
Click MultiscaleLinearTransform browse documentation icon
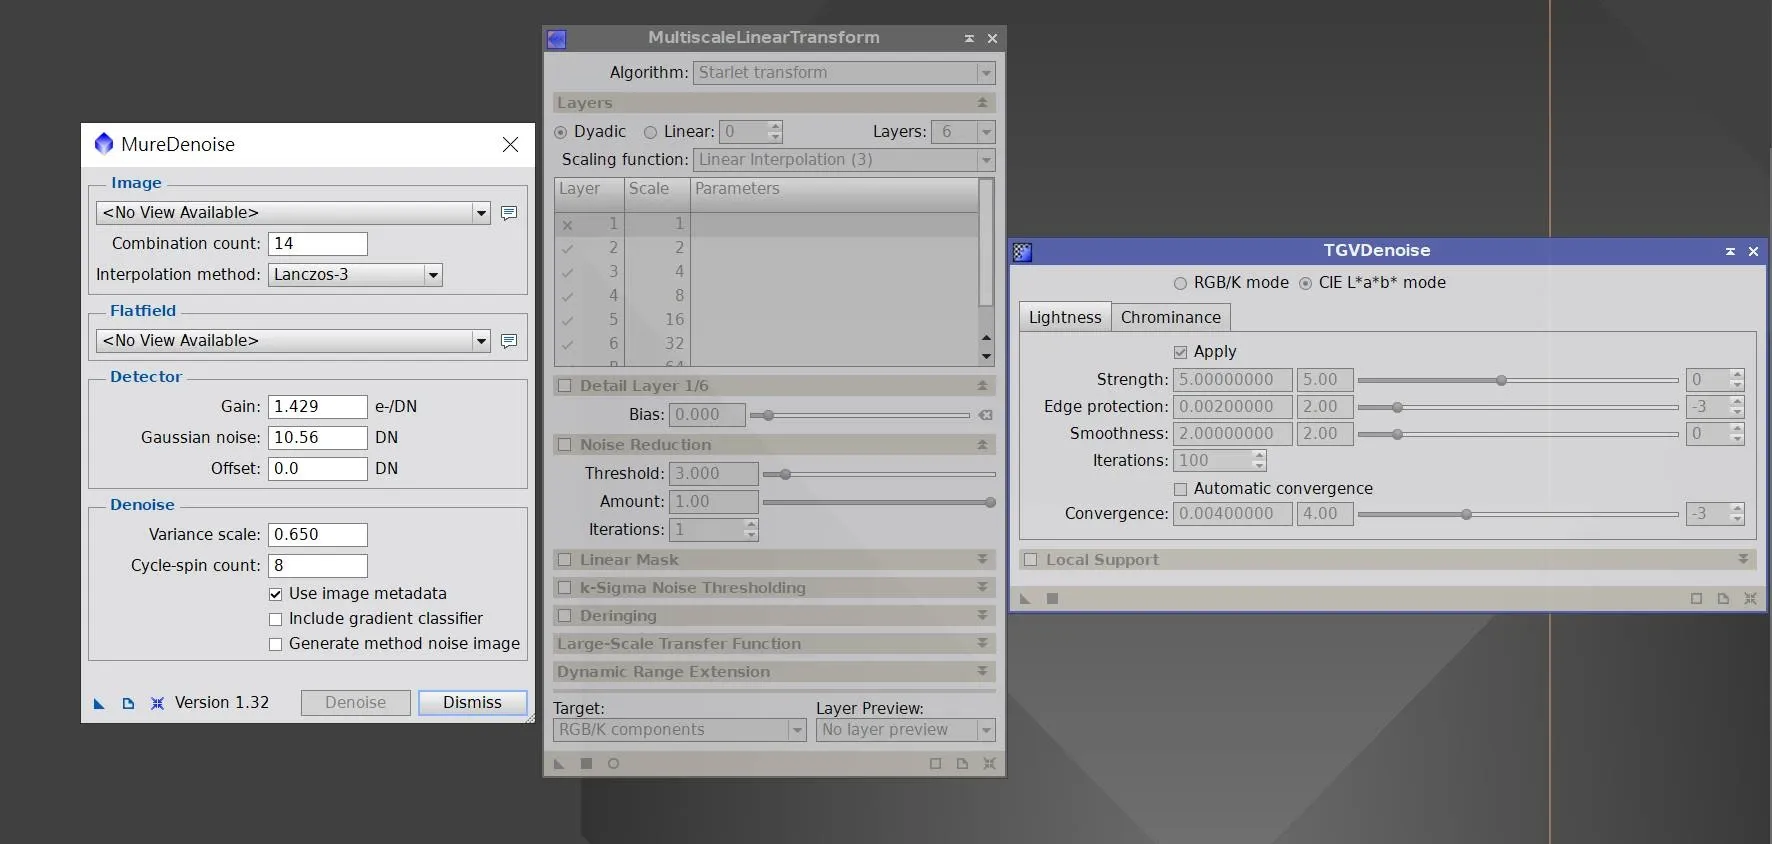point(962,764)
